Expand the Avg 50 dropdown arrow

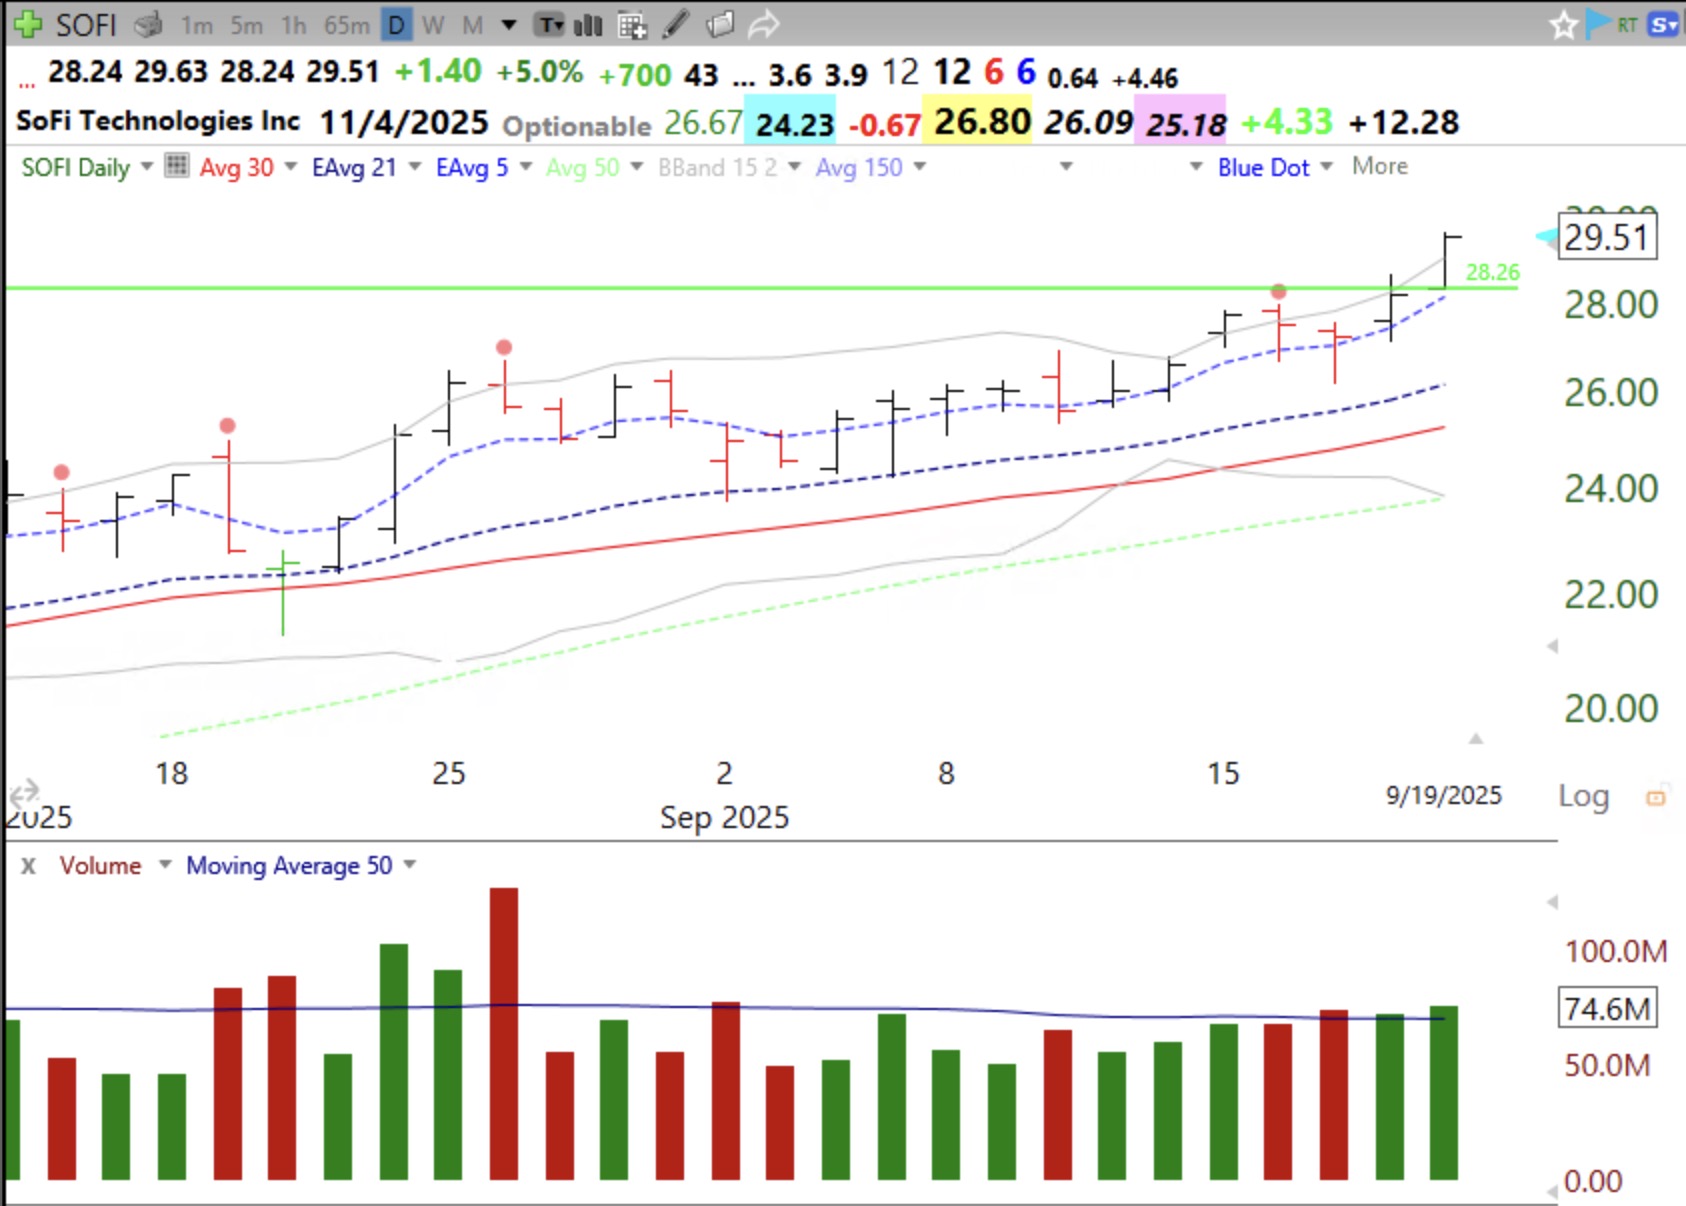[637, 166]
